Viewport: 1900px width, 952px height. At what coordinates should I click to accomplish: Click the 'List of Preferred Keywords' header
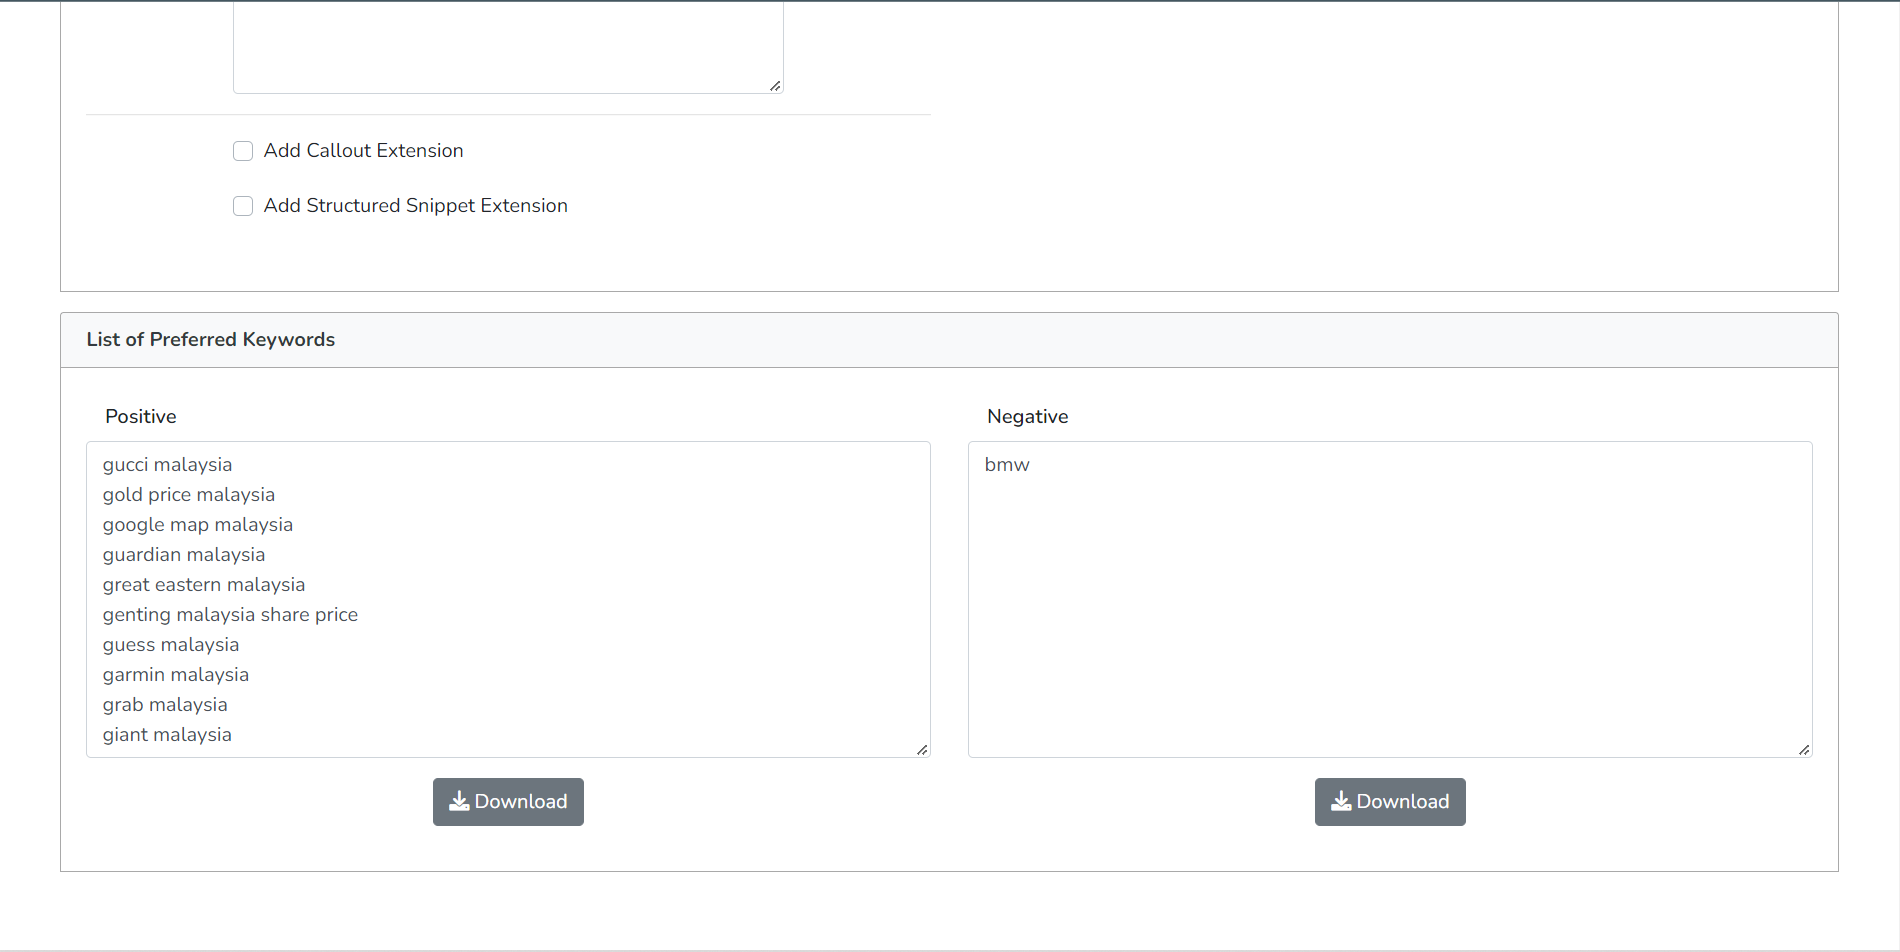[210, 340]
